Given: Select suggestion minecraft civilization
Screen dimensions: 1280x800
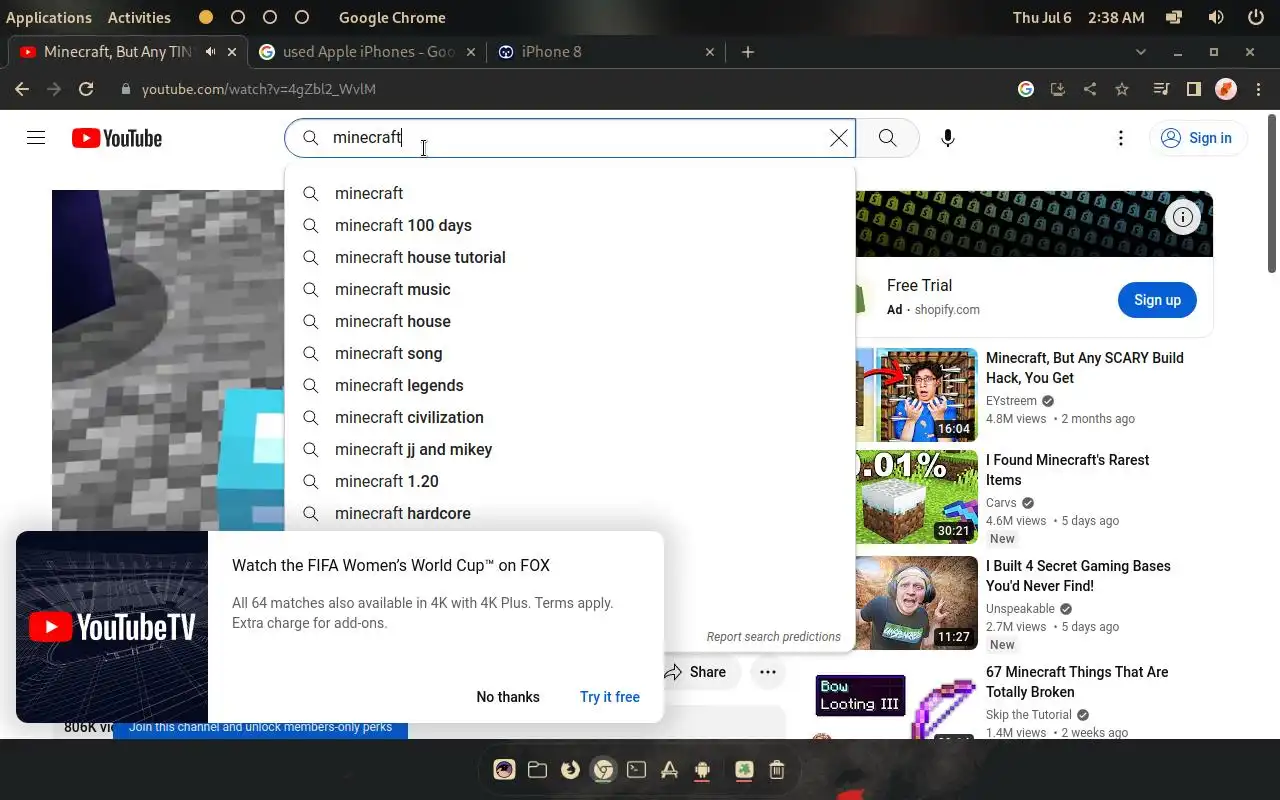Looking at the screenshot, I should pyautogui.click(x=570, y=417).
